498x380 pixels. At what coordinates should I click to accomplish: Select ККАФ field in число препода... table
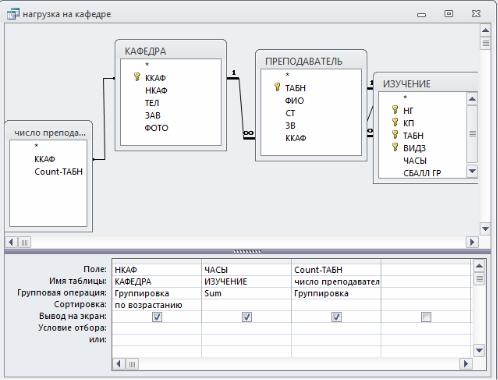pyautogui.click(x=45, y=159)
